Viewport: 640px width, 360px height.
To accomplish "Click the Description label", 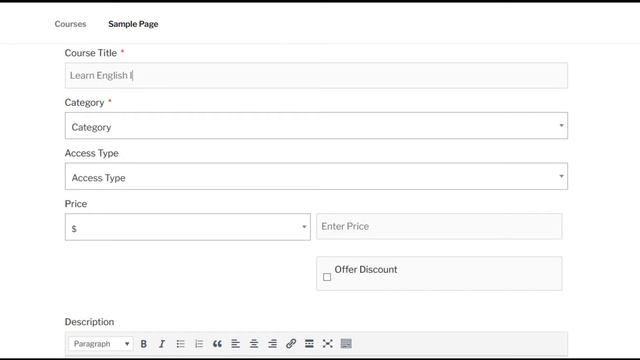I will click(x=89, y=322).
